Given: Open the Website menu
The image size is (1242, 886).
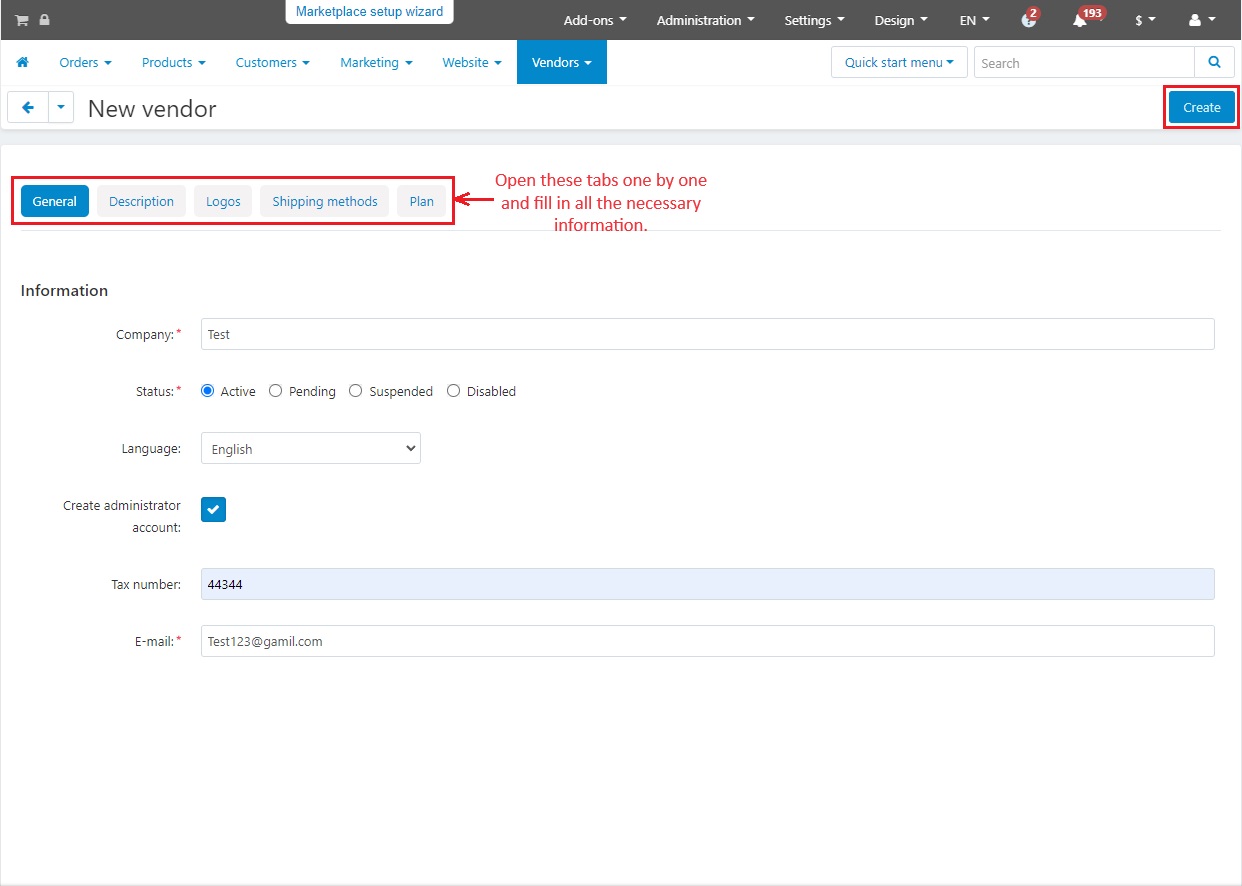Looking at the screenshot, I should (472, 62).
